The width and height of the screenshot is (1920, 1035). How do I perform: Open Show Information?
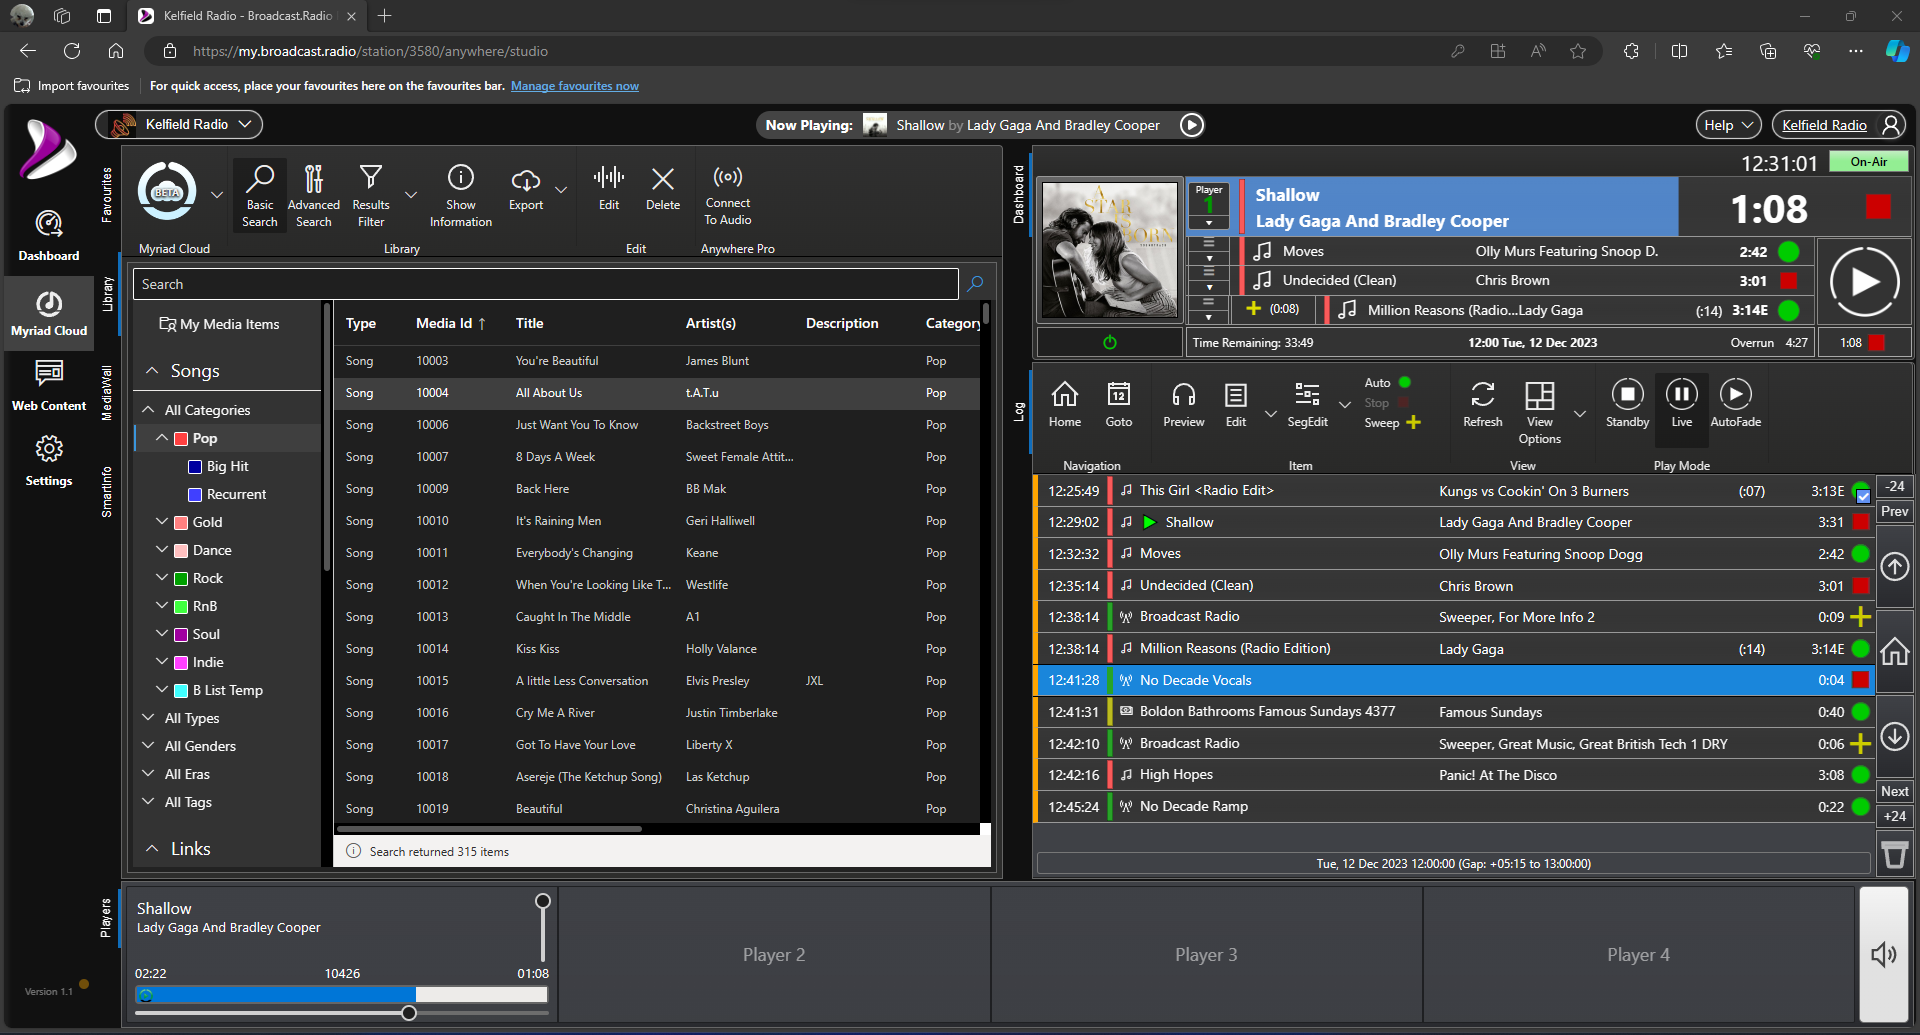[460, 195]
